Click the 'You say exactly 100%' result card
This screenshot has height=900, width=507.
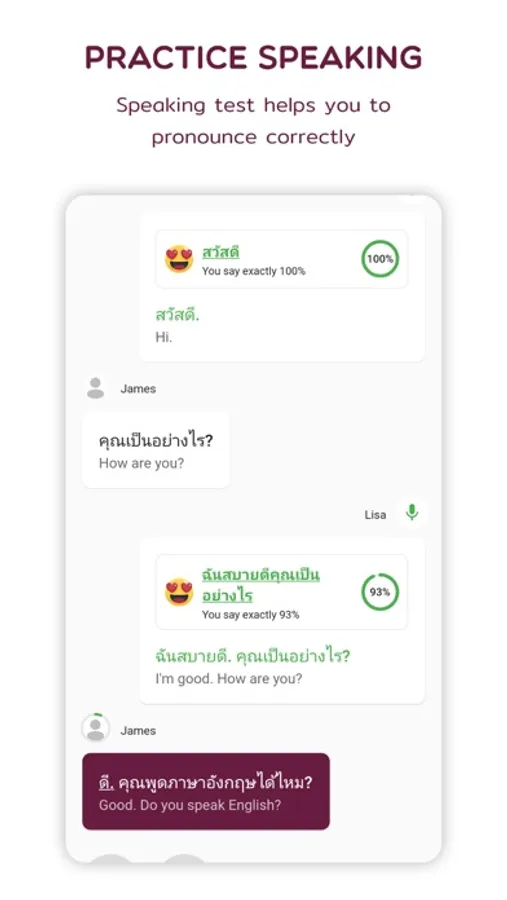point(281,259)
